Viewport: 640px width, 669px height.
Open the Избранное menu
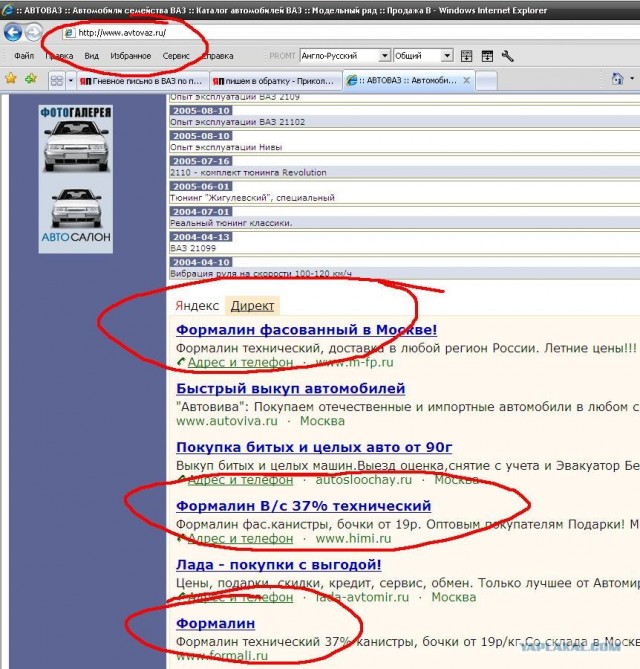click(x=131, y=56)
